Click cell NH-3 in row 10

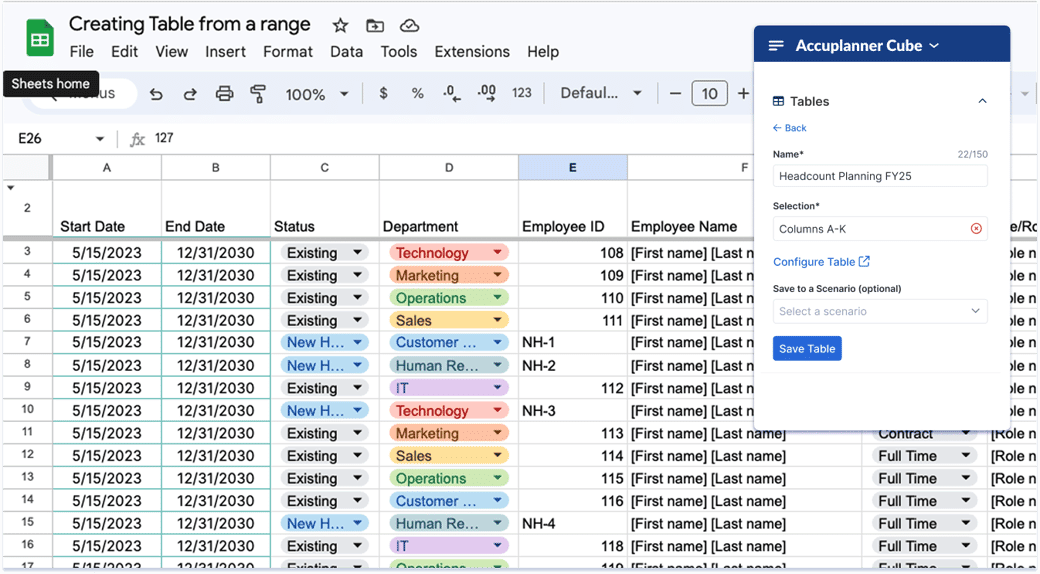[x=572, y=411]
